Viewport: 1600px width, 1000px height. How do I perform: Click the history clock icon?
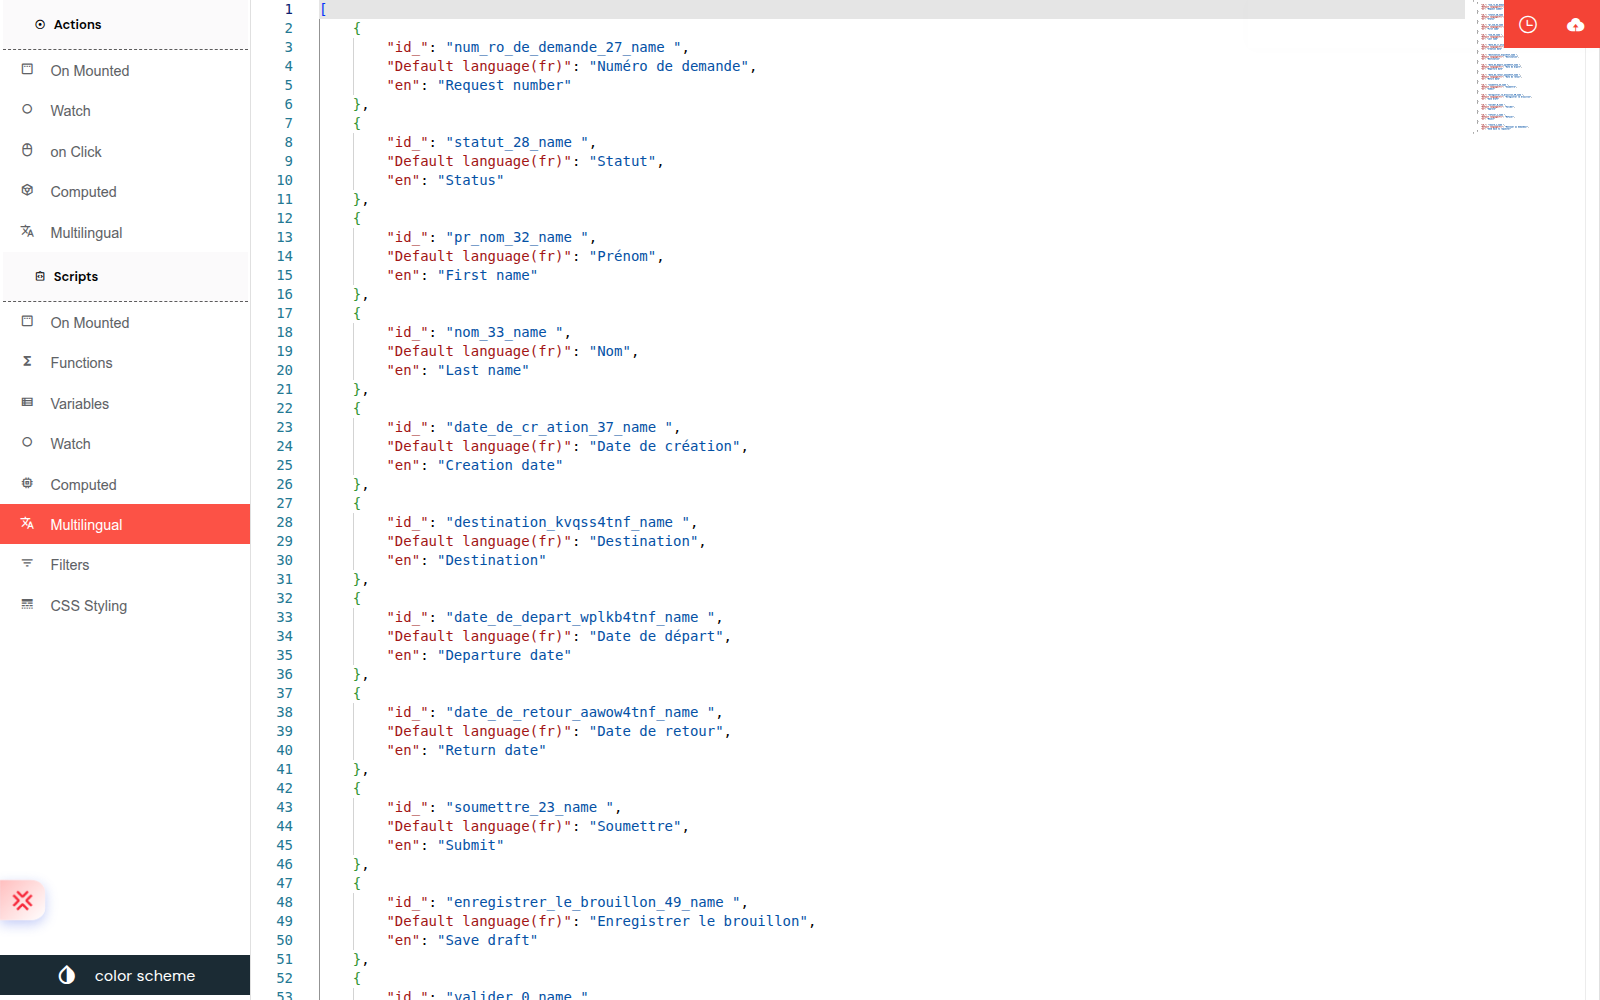tap(1528, 24)
